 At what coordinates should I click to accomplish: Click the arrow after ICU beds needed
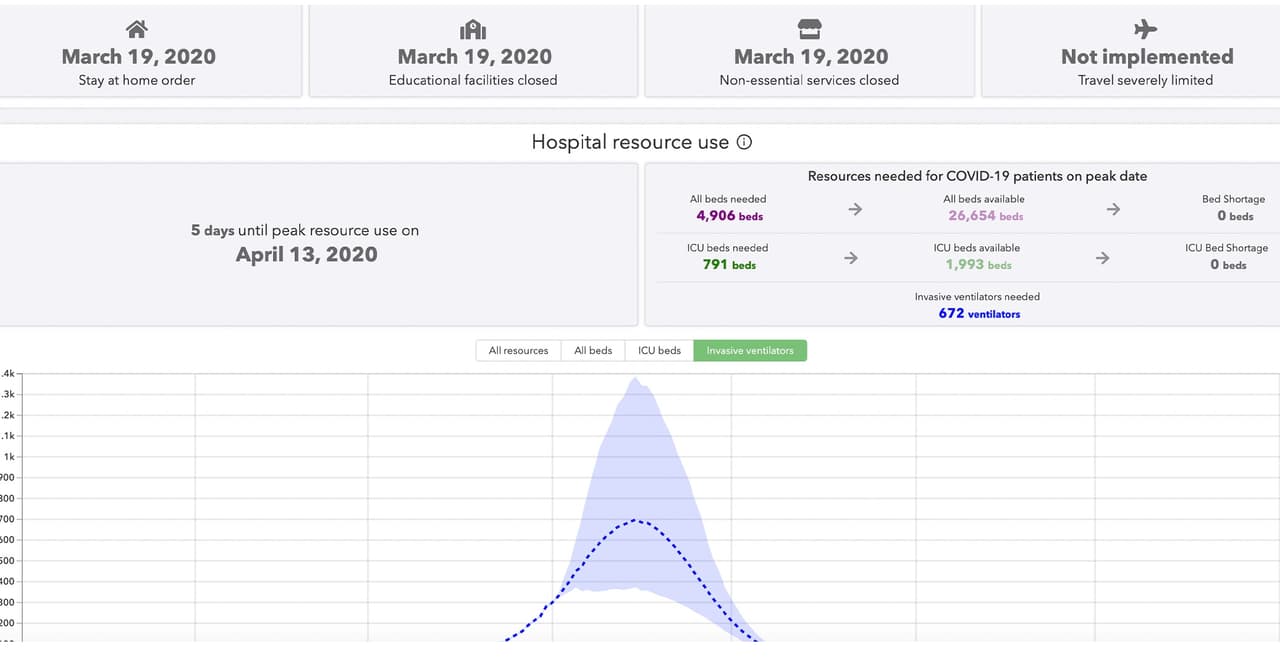coord(851,258)
